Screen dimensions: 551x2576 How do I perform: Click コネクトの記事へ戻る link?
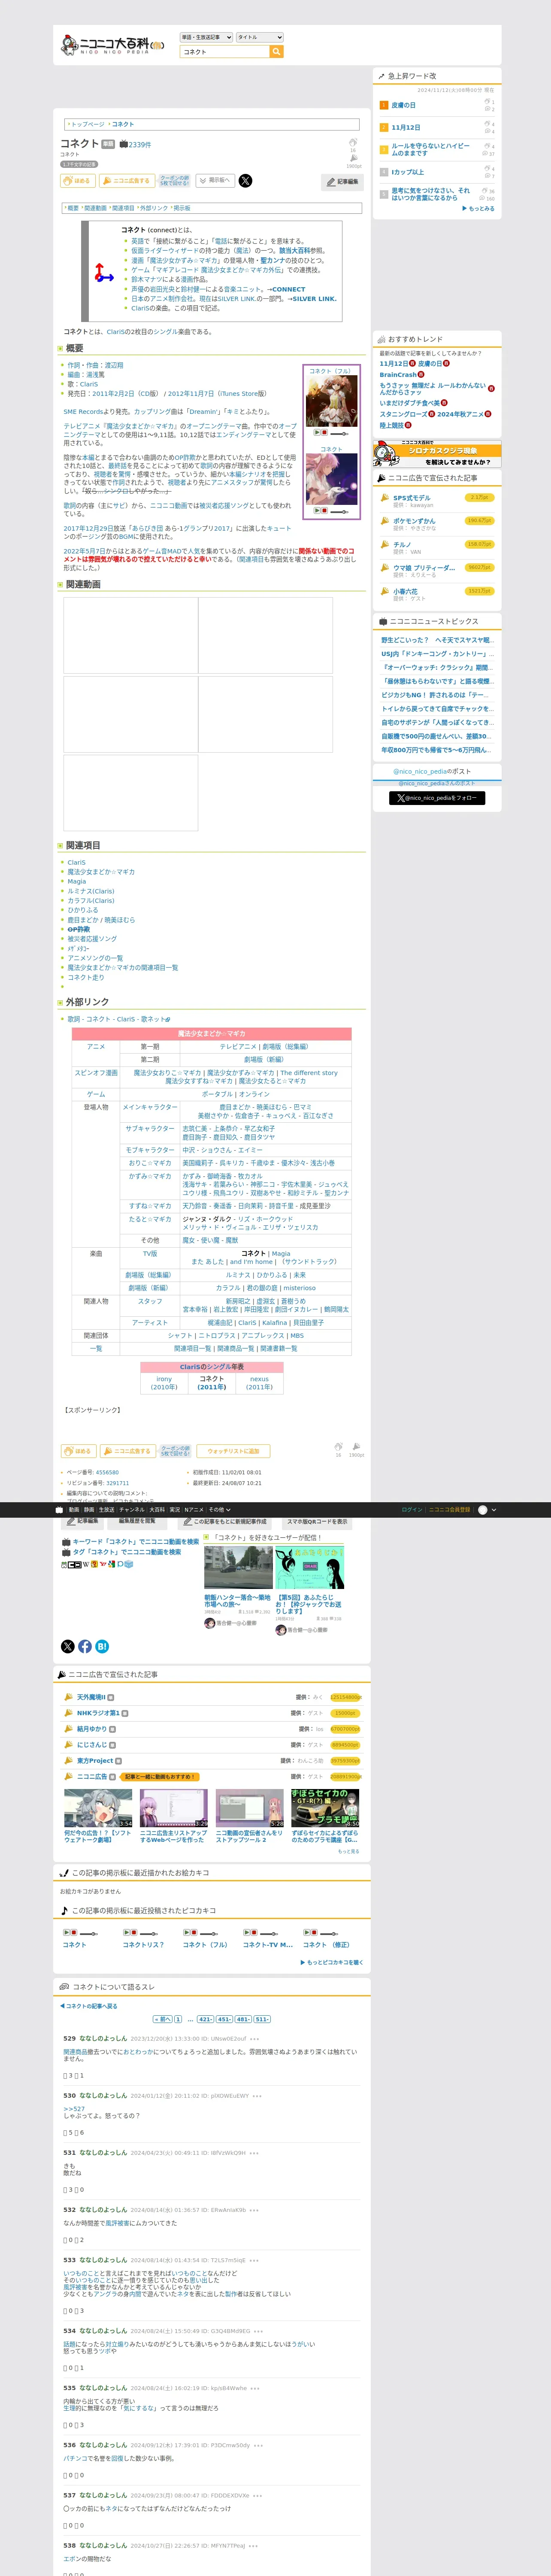pyautogui.click(x=89, y=2006)
